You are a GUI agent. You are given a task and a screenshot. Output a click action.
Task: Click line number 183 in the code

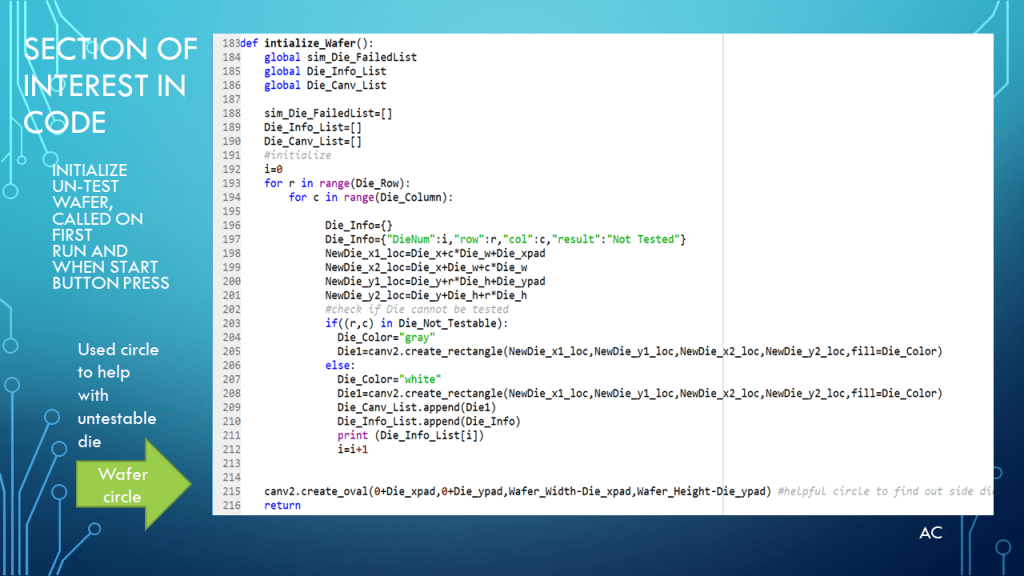(x=229, y=44)
